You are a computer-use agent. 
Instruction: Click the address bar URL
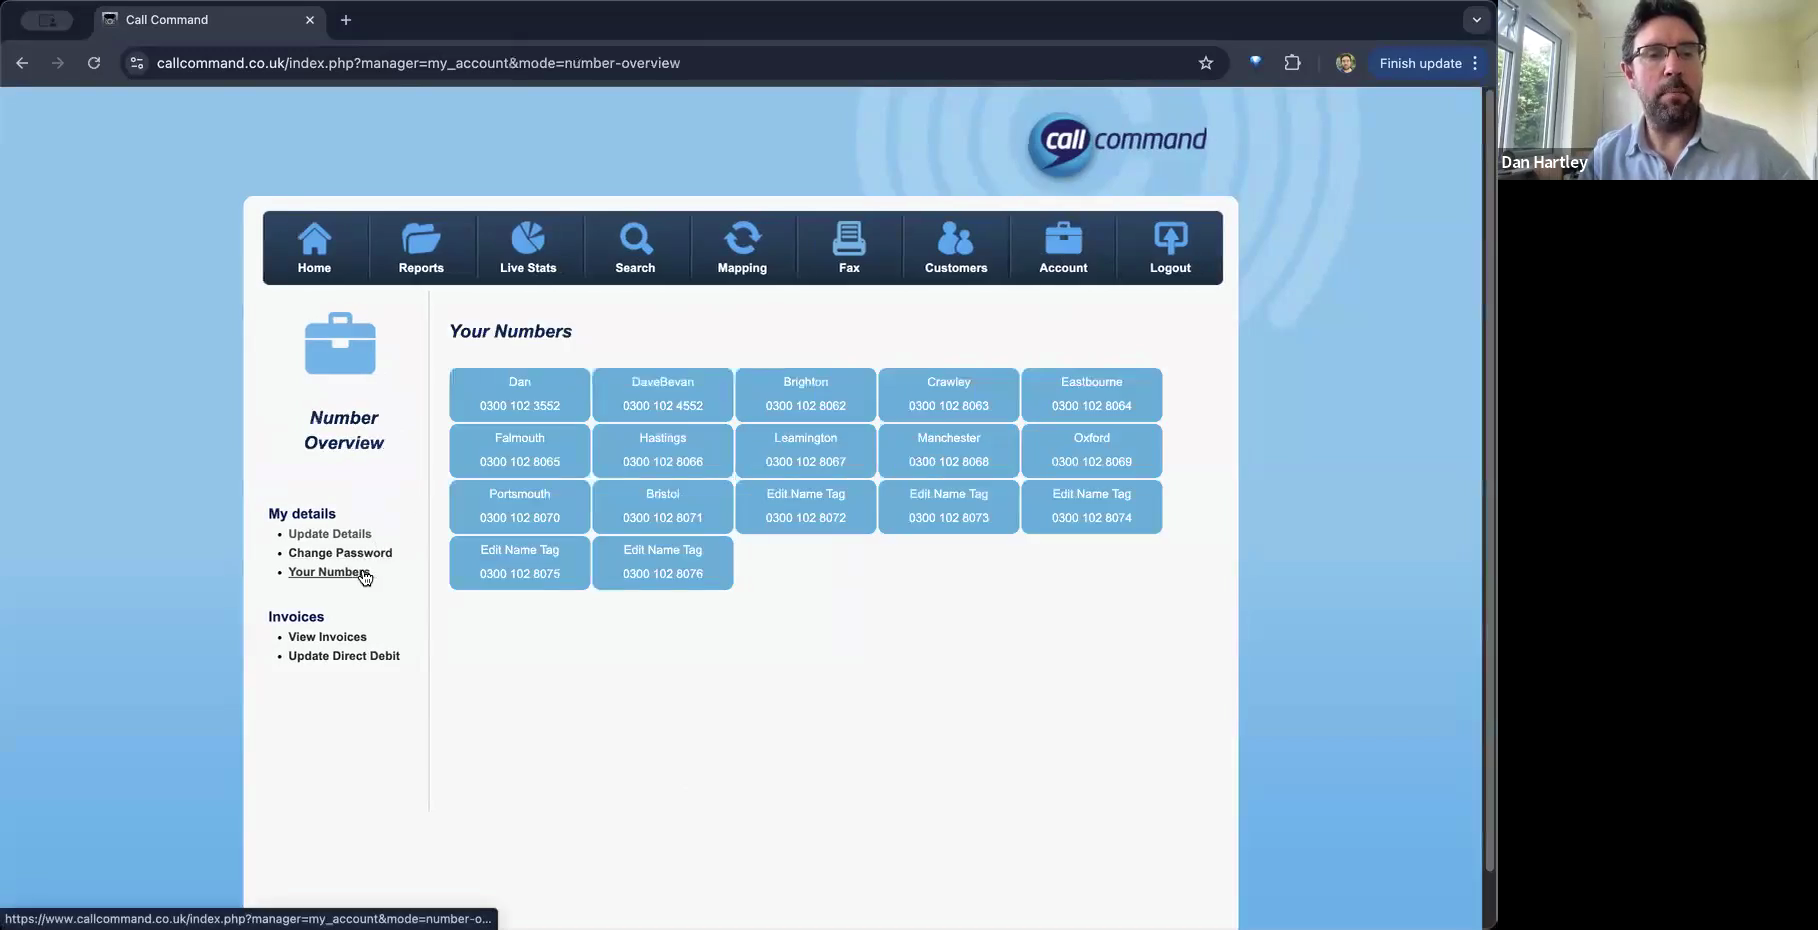click(x=418, y=63)
